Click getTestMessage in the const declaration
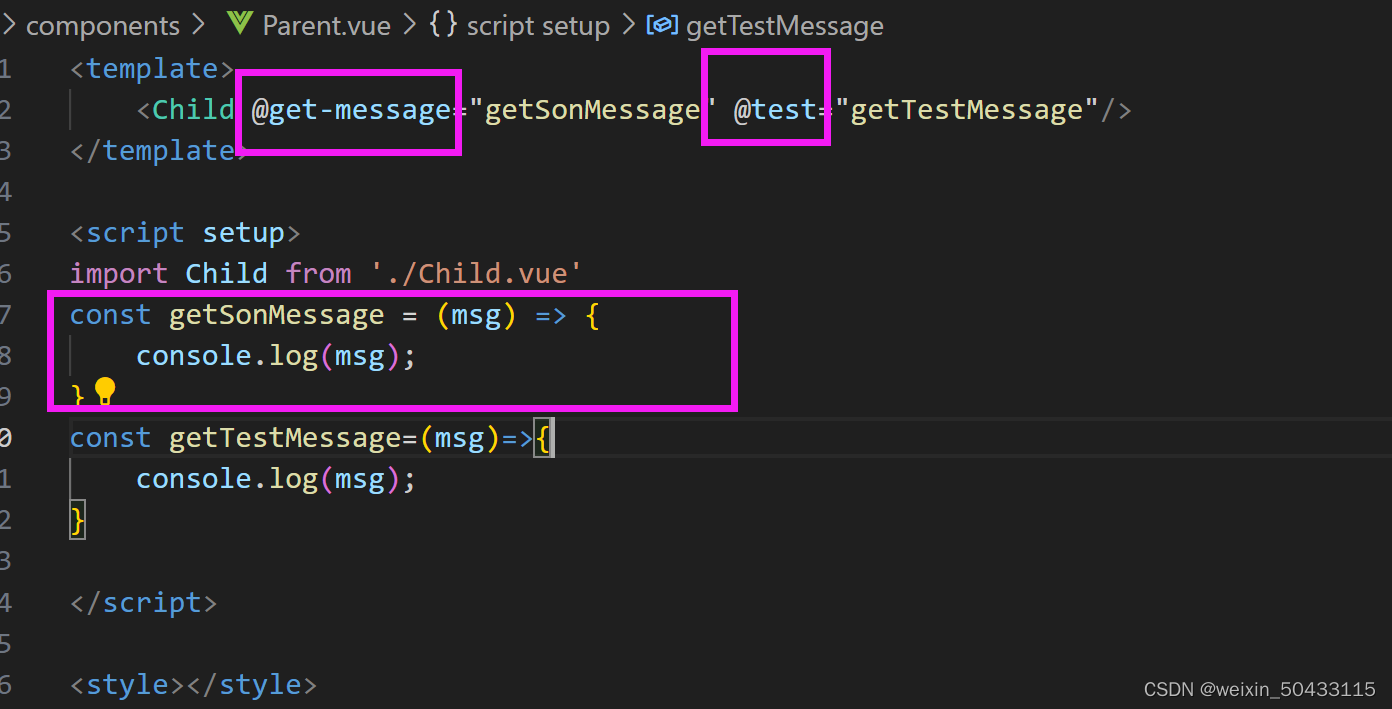Image resolution: width=1392 pixels, height=709 pixels. pyautogui.click(x=285, y=438)
